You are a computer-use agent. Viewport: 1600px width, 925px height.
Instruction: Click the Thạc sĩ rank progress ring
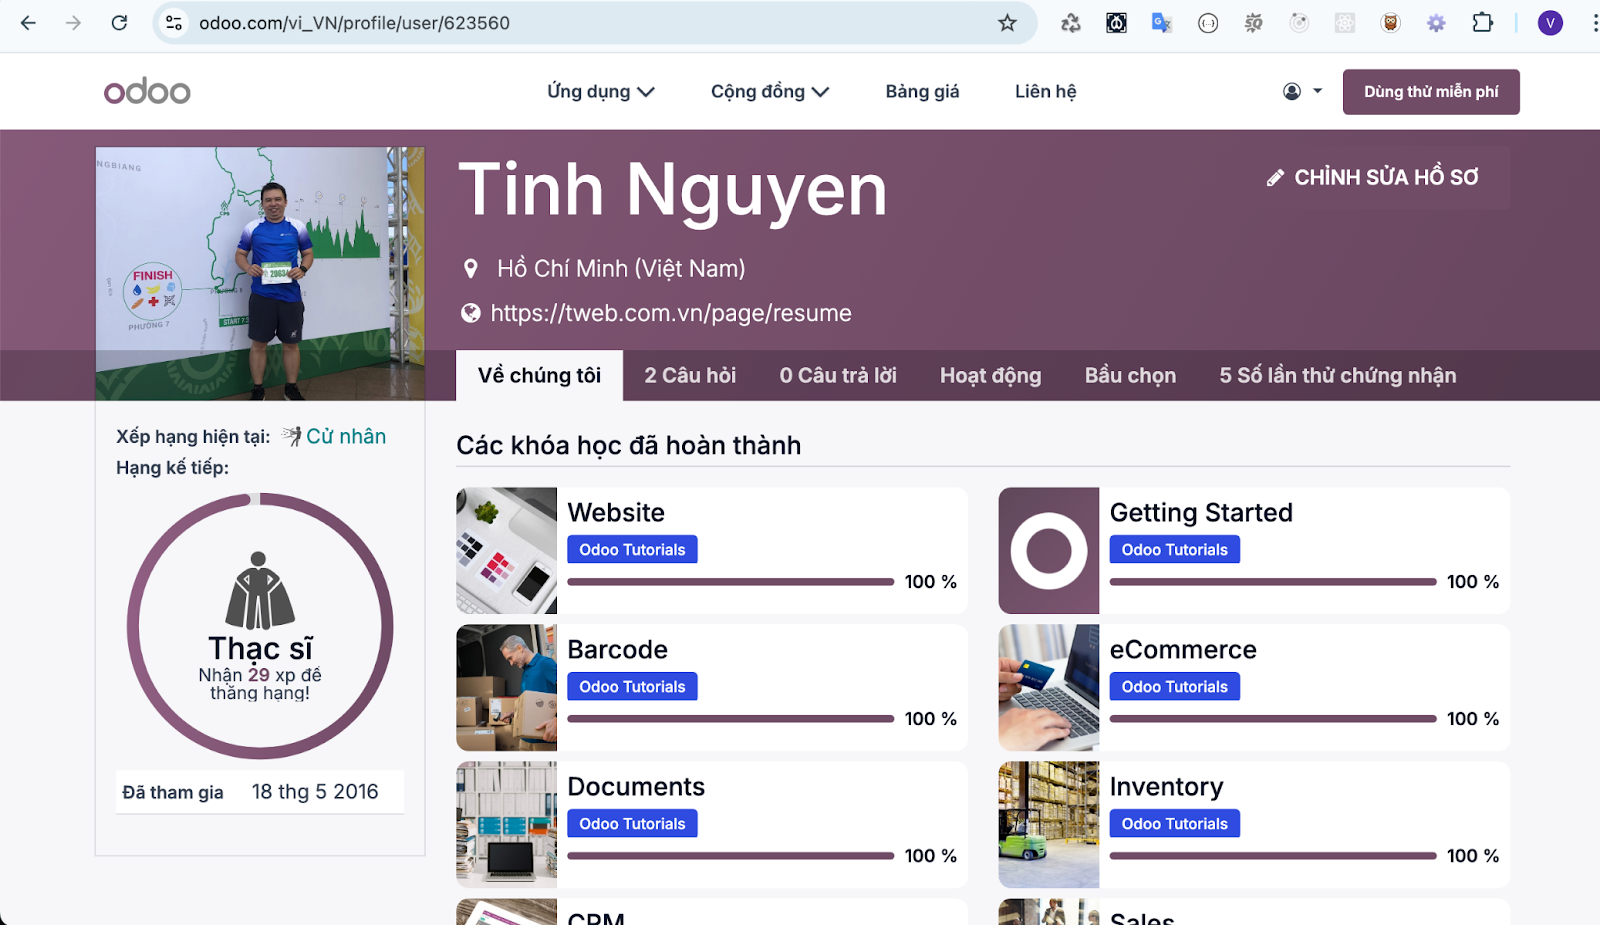click(260, 626)
